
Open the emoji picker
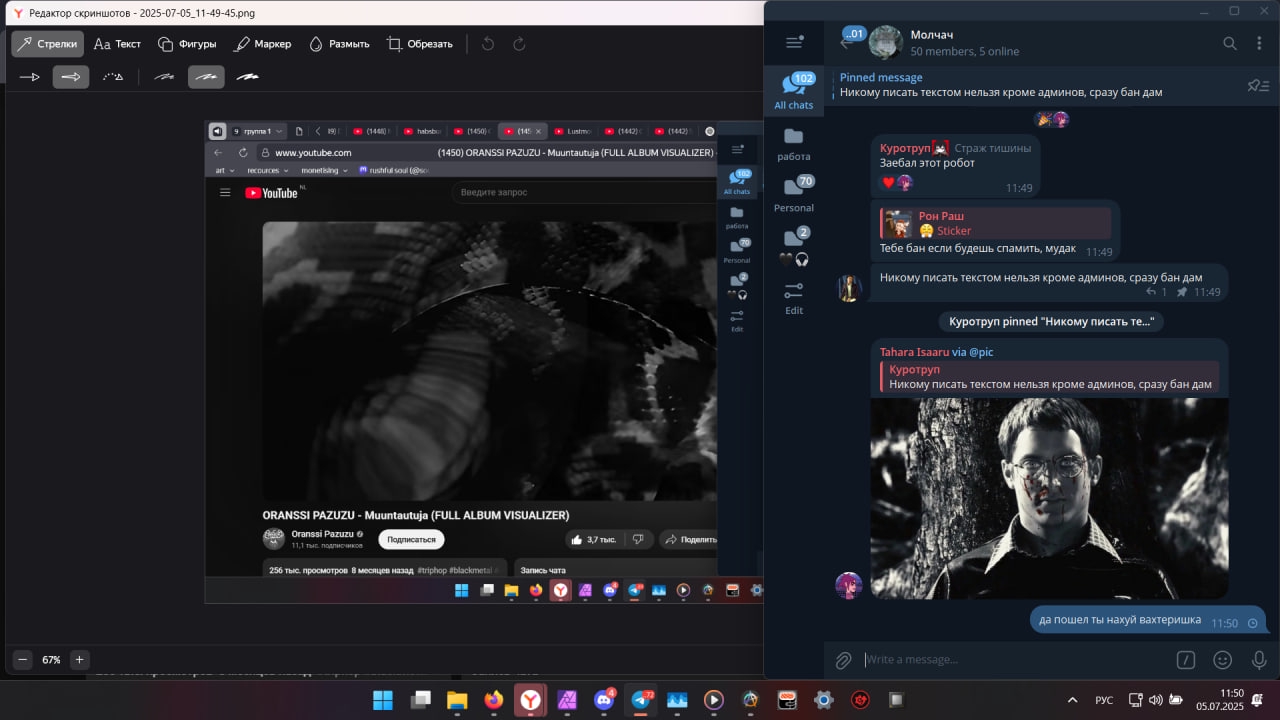coord(1222,660)
